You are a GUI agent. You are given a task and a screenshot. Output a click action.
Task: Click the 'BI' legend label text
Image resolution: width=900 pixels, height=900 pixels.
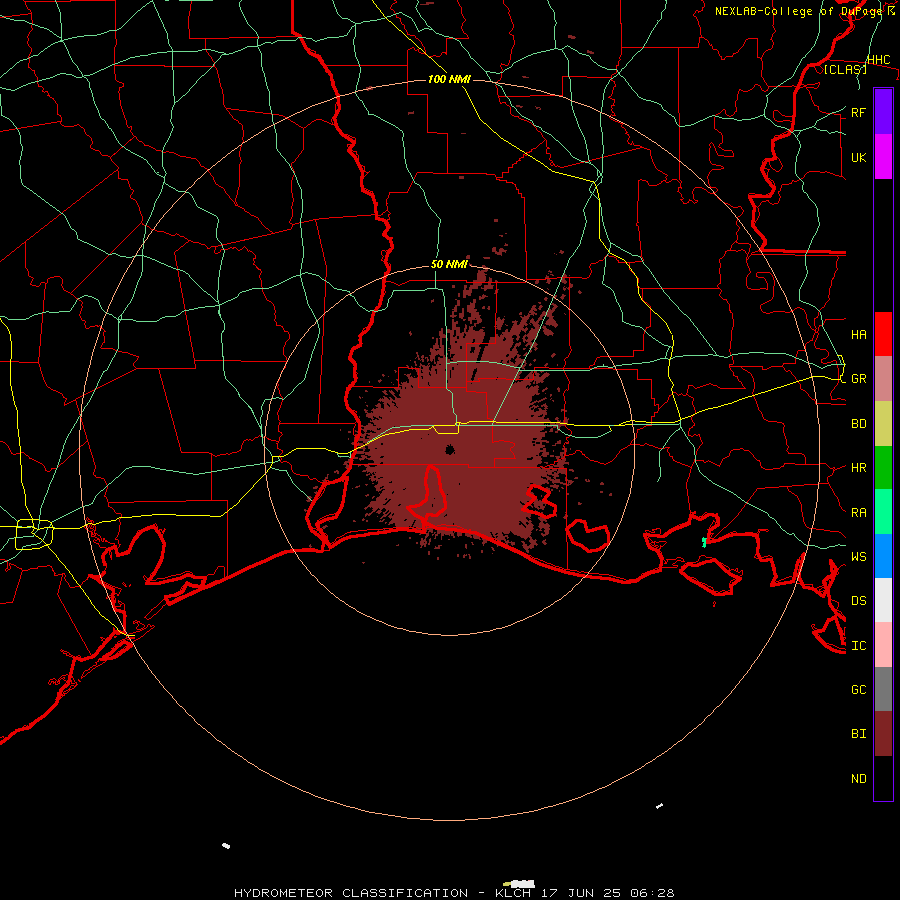click(x=858, y=734)
